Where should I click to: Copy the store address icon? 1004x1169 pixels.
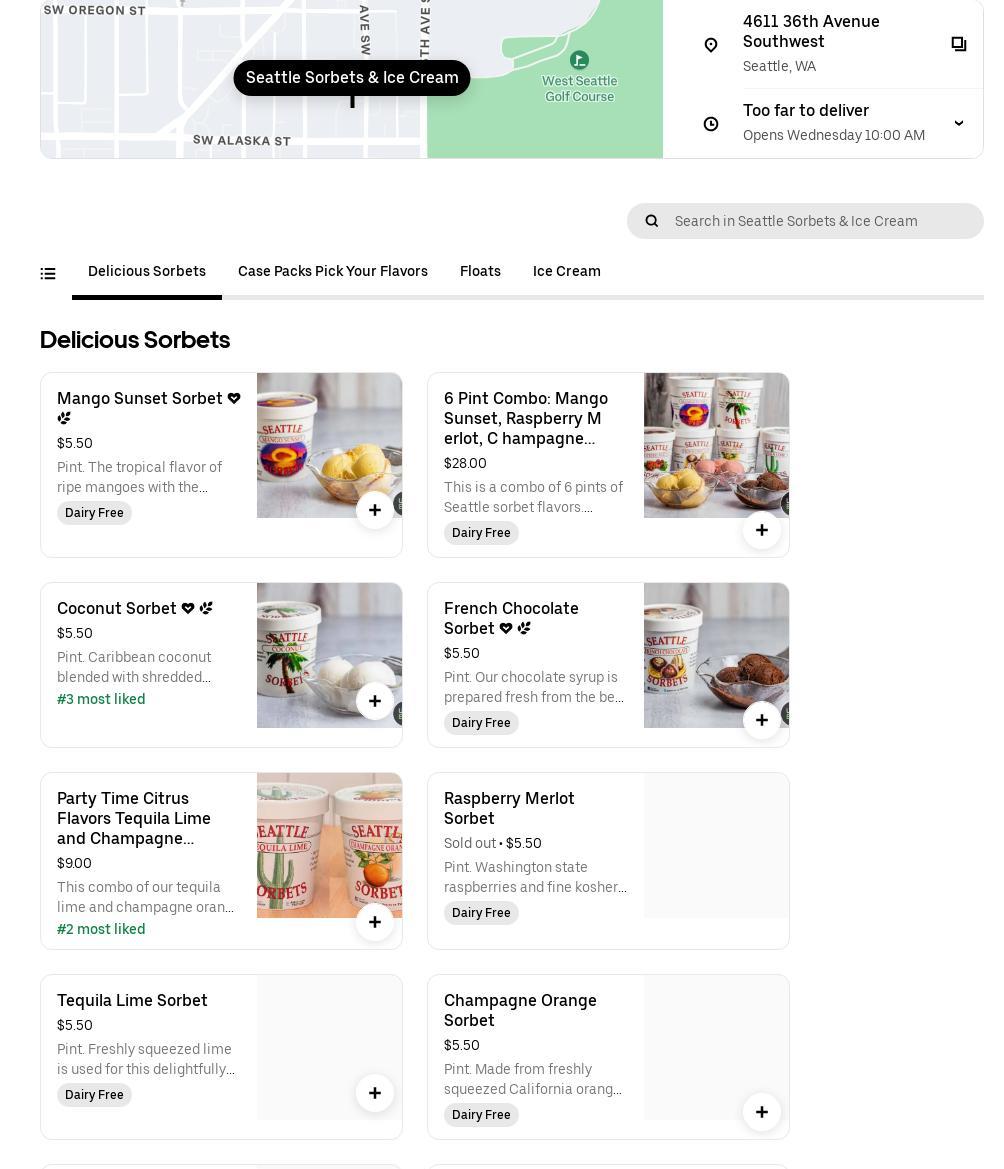(958, 44)
